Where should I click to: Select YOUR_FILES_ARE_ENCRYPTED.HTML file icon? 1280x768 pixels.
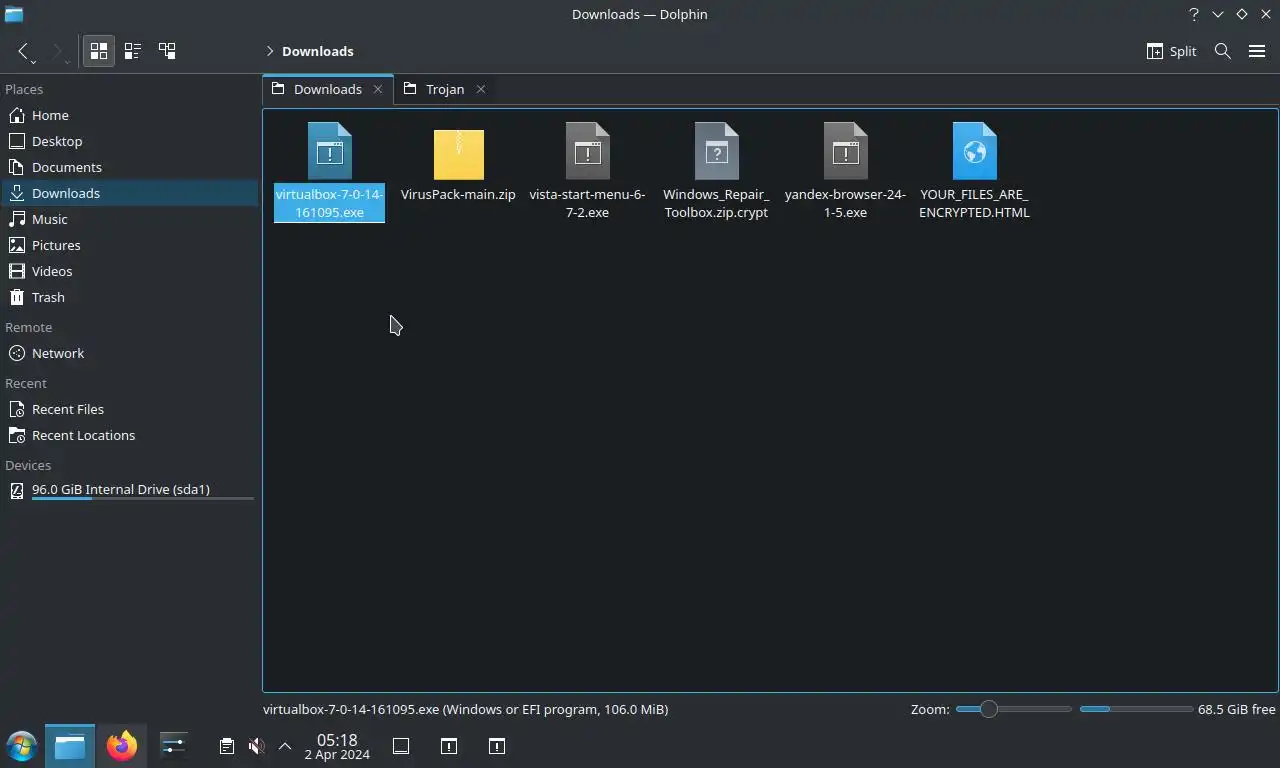click(x=975, y=151)
